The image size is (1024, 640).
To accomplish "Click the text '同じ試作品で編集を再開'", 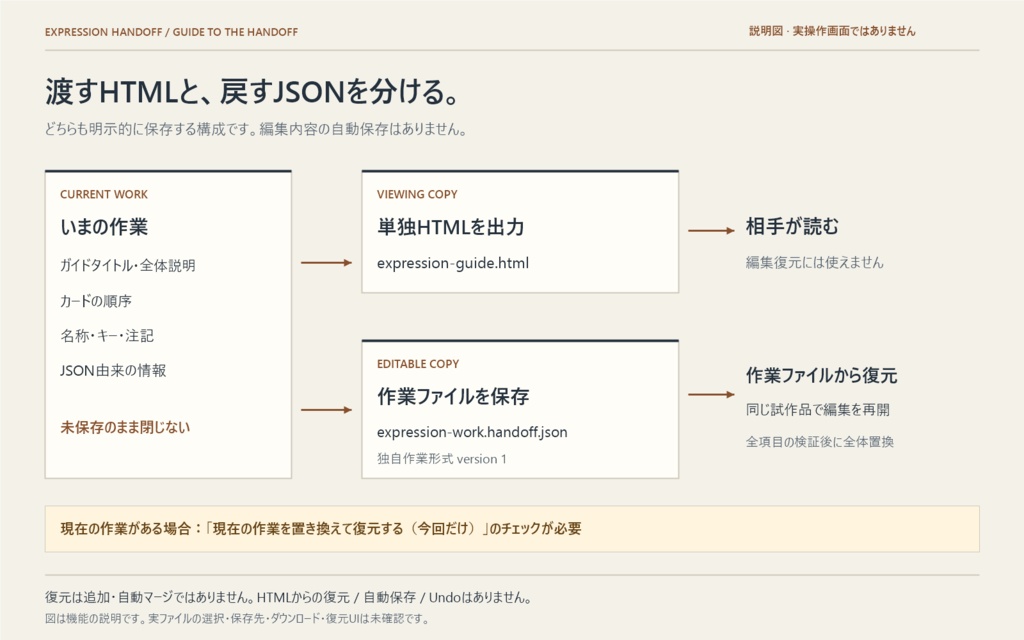I will (818, 409).
